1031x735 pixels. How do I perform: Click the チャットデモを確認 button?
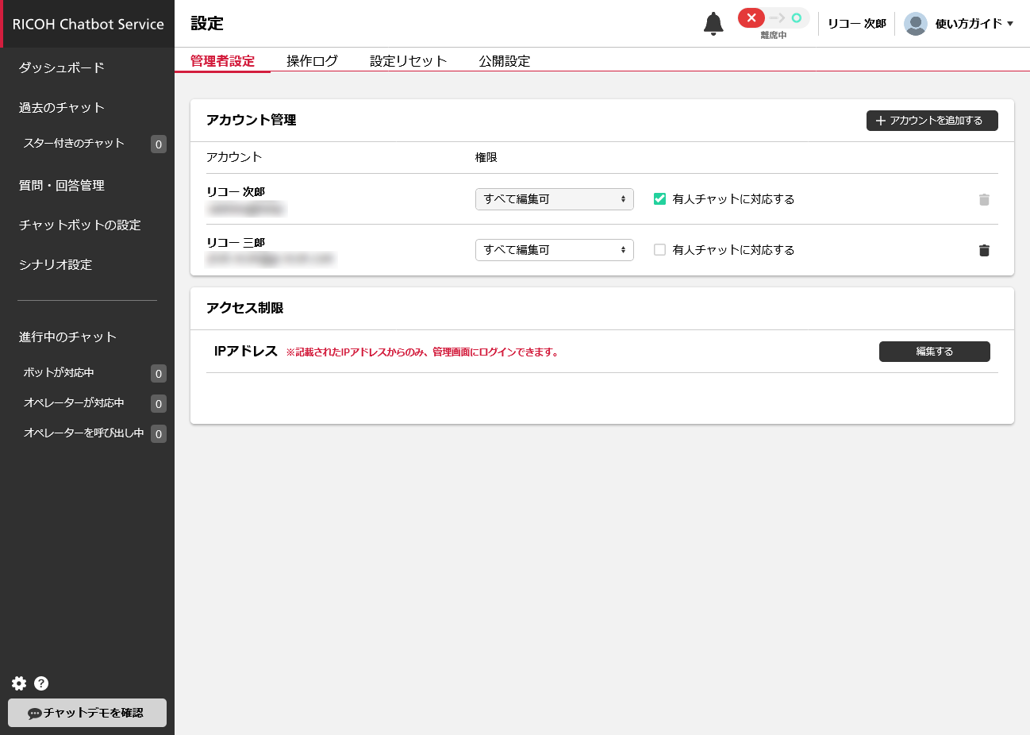point(87,713)
